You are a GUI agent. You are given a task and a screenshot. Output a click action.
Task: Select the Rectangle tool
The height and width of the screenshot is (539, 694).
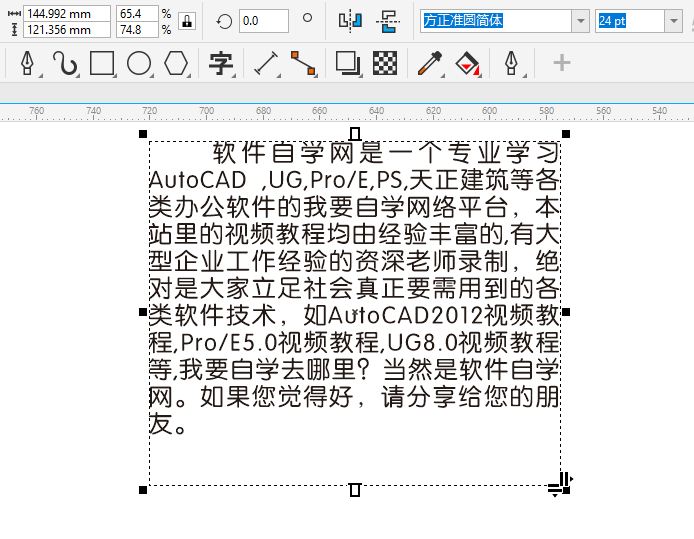102,63
